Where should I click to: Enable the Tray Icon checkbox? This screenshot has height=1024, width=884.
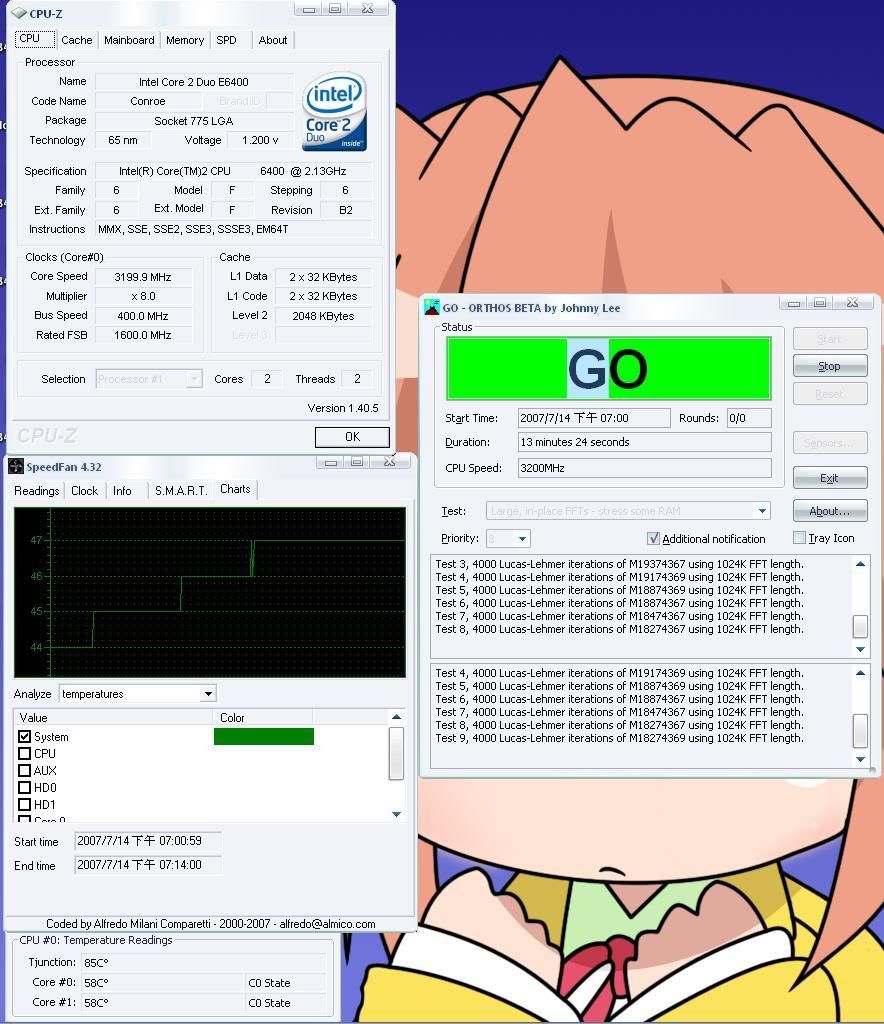(799, 537)
